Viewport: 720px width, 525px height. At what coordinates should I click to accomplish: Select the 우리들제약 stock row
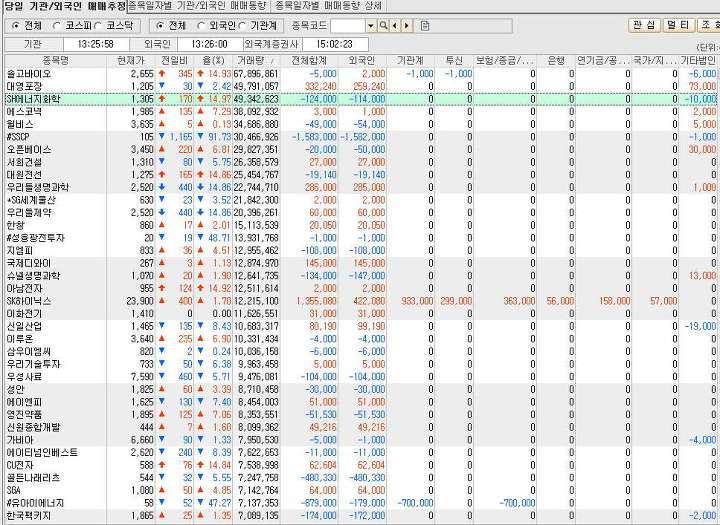pyautogui.click(x=361, y=213)
